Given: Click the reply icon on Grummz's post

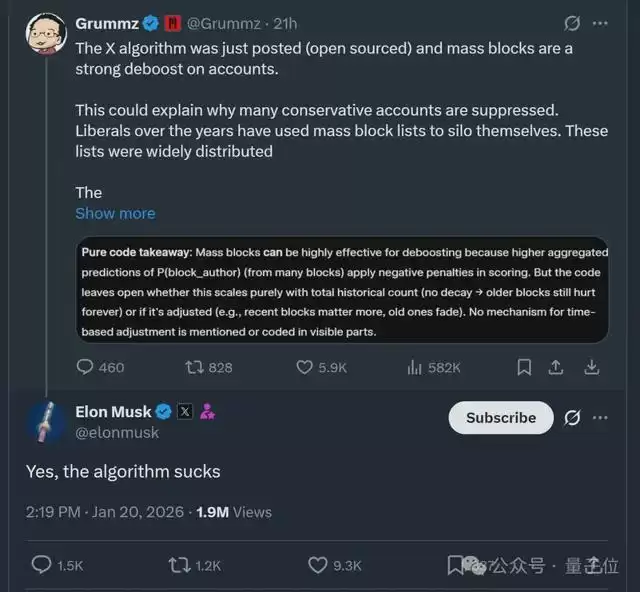Looking at the screenshot, I should coord(86,367).
